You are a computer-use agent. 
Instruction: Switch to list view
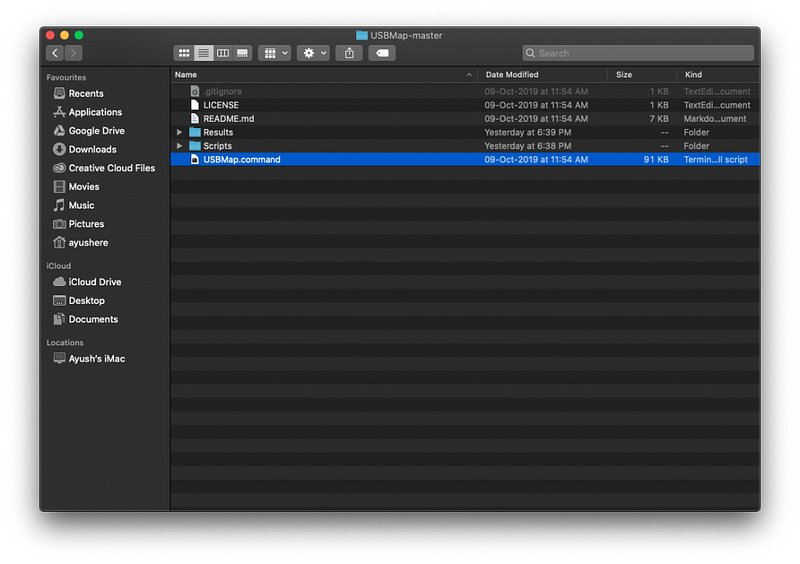(203, 53)
